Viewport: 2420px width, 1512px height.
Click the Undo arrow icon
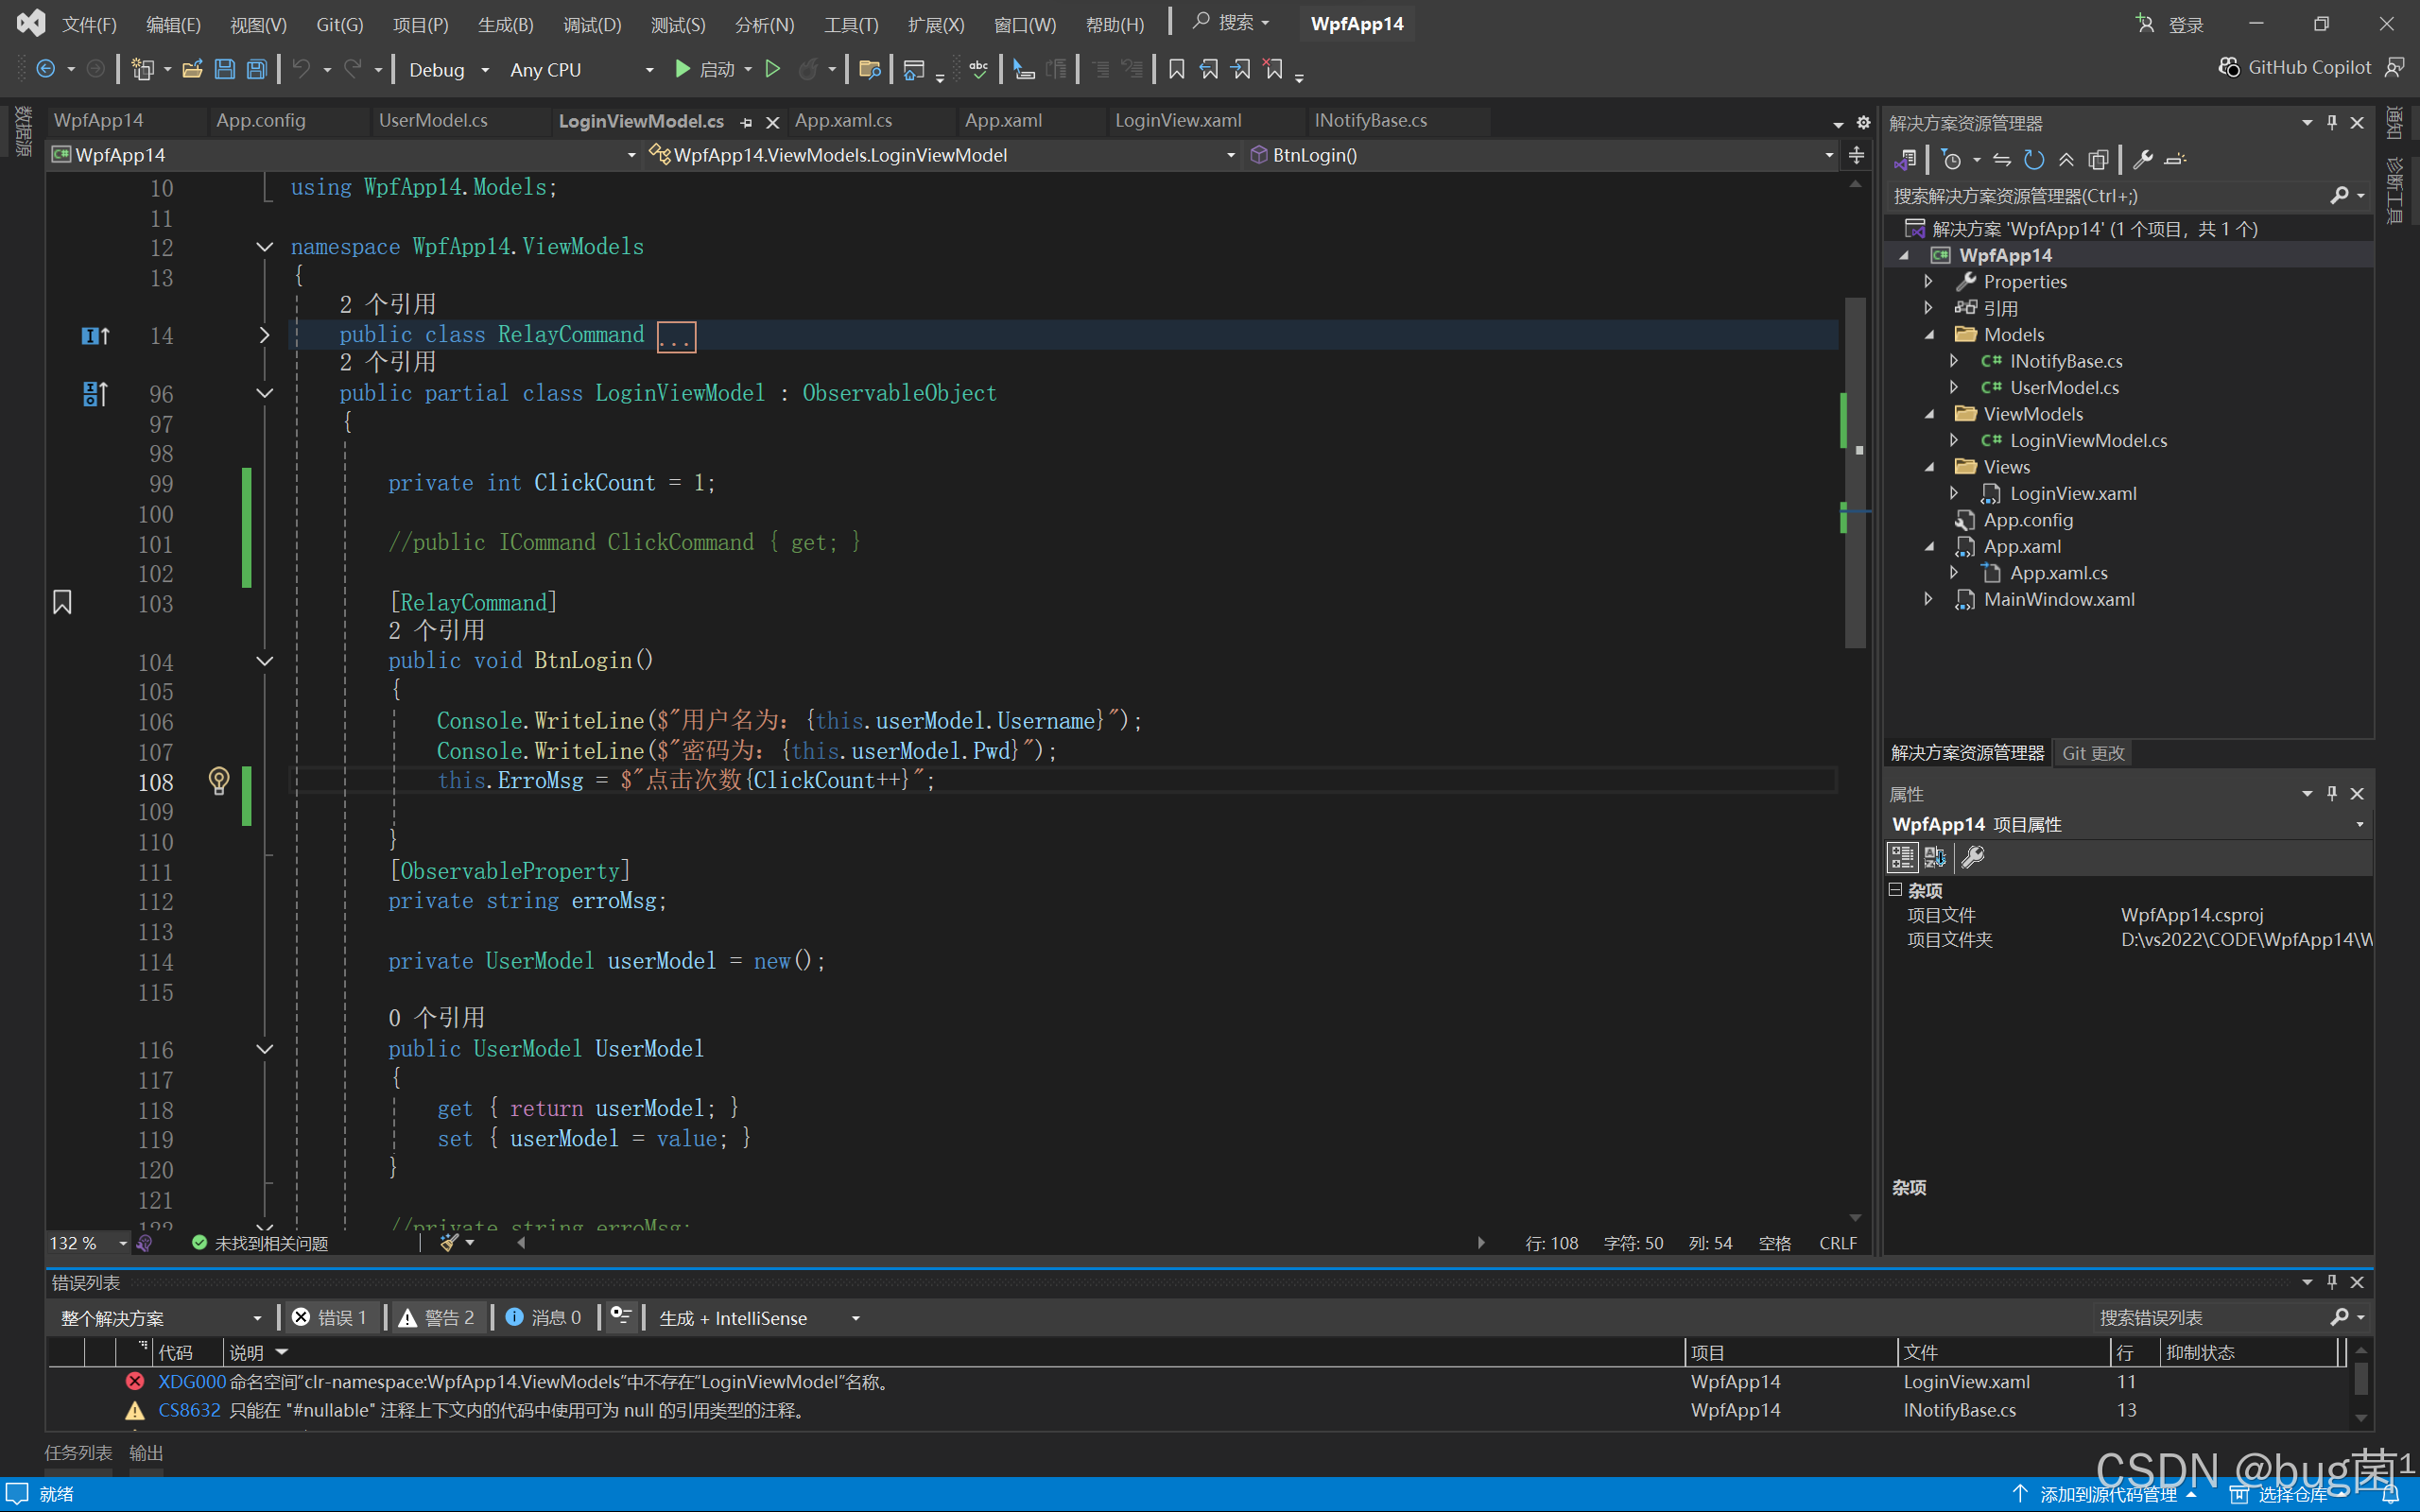pyautogui.click(x=300, y=69)
